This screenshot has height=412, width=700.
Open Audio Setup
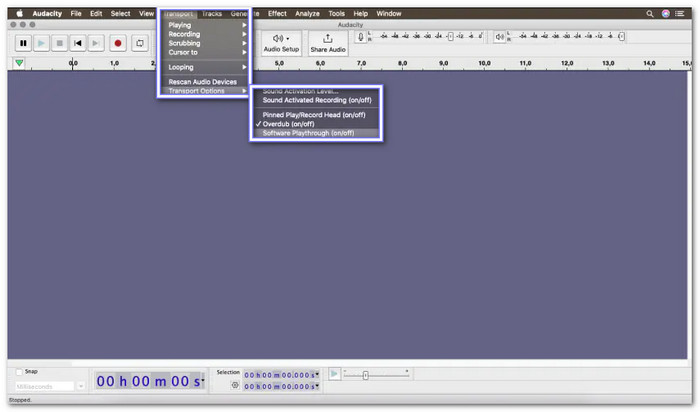coord(281,43)
